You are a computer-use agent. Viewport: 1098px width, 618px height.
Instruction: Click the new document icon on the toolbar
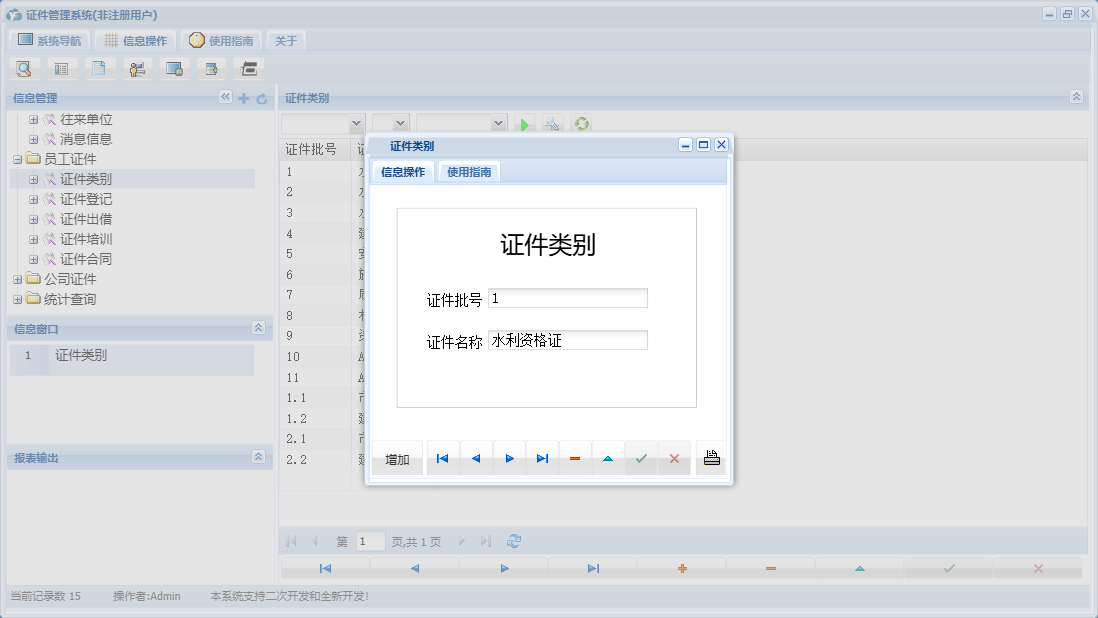(100, 68)
